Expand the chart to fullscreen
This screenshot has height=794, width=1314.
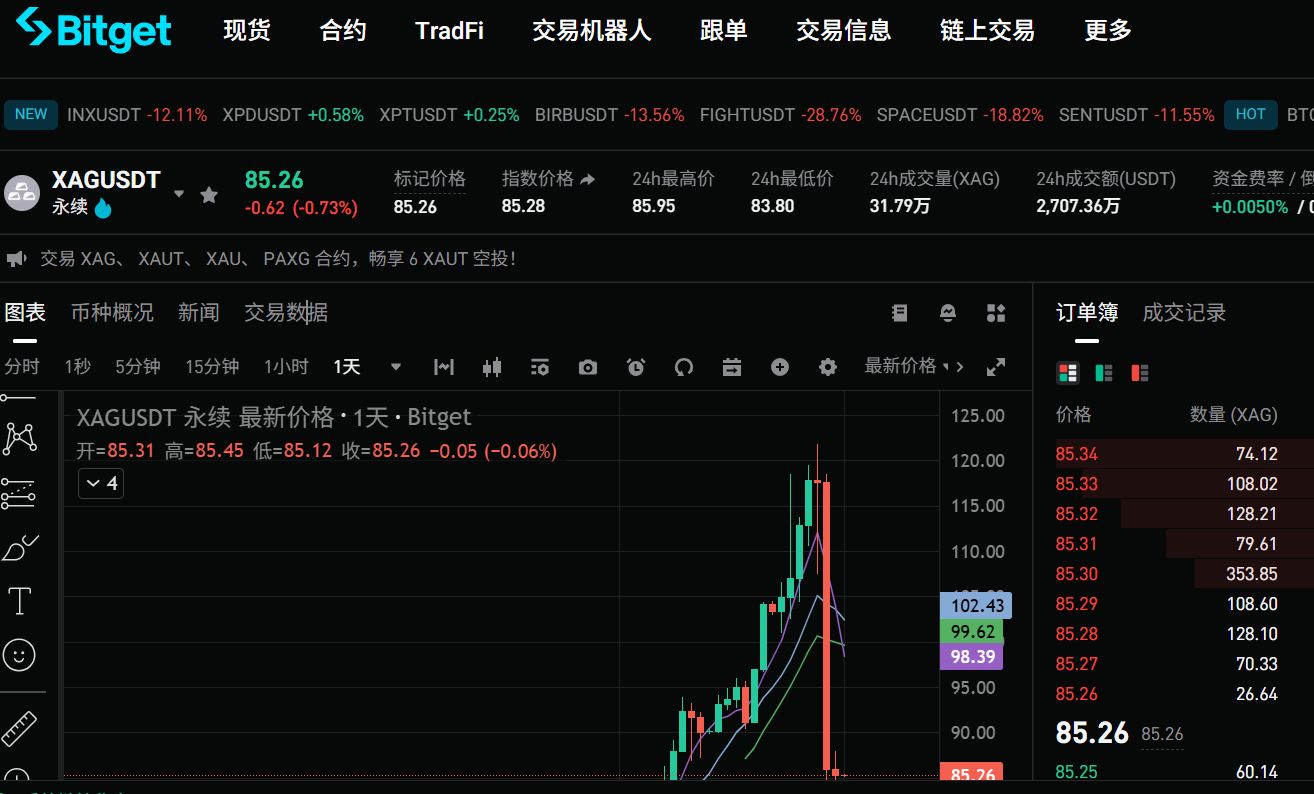point(996,367)
